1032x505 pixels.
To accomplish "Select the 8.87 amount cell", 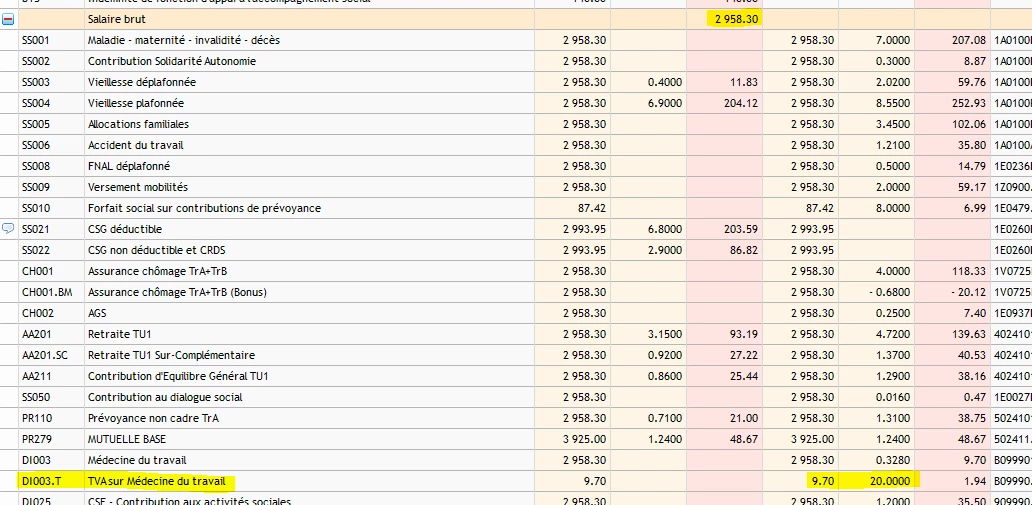I will point(975,61).
